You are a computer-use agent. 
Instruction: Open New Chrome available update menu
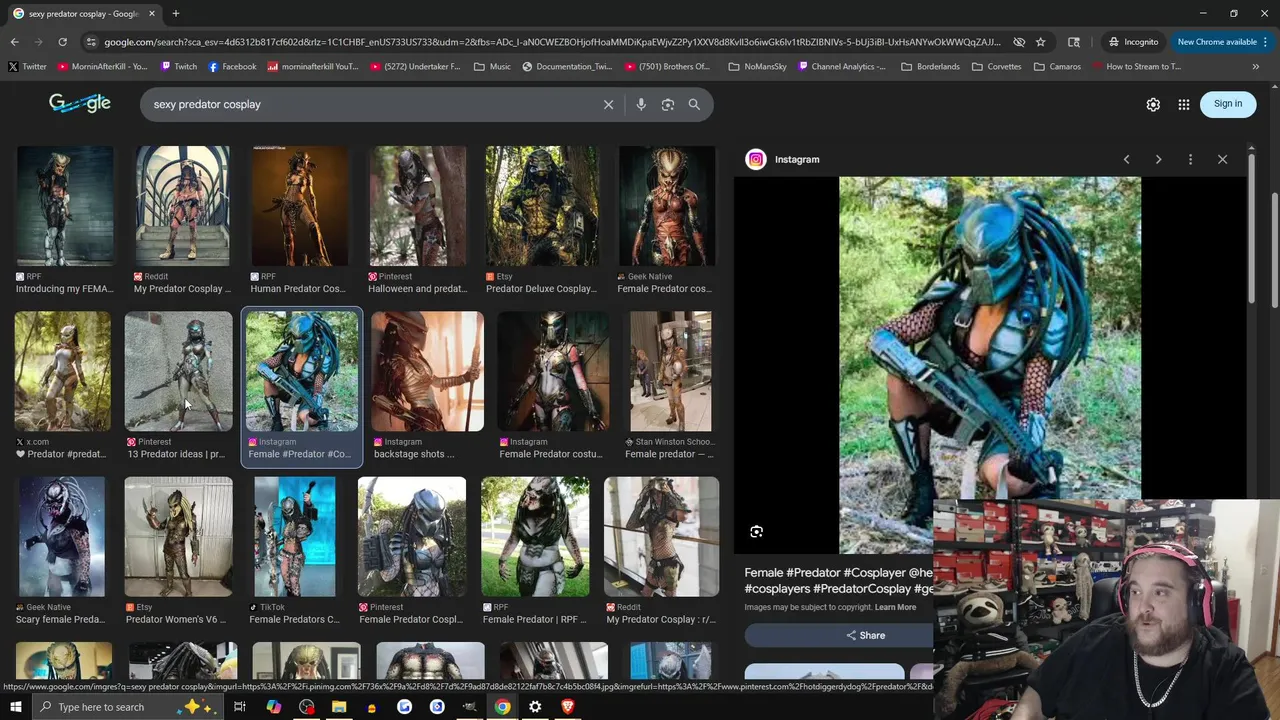point(1222,42)
